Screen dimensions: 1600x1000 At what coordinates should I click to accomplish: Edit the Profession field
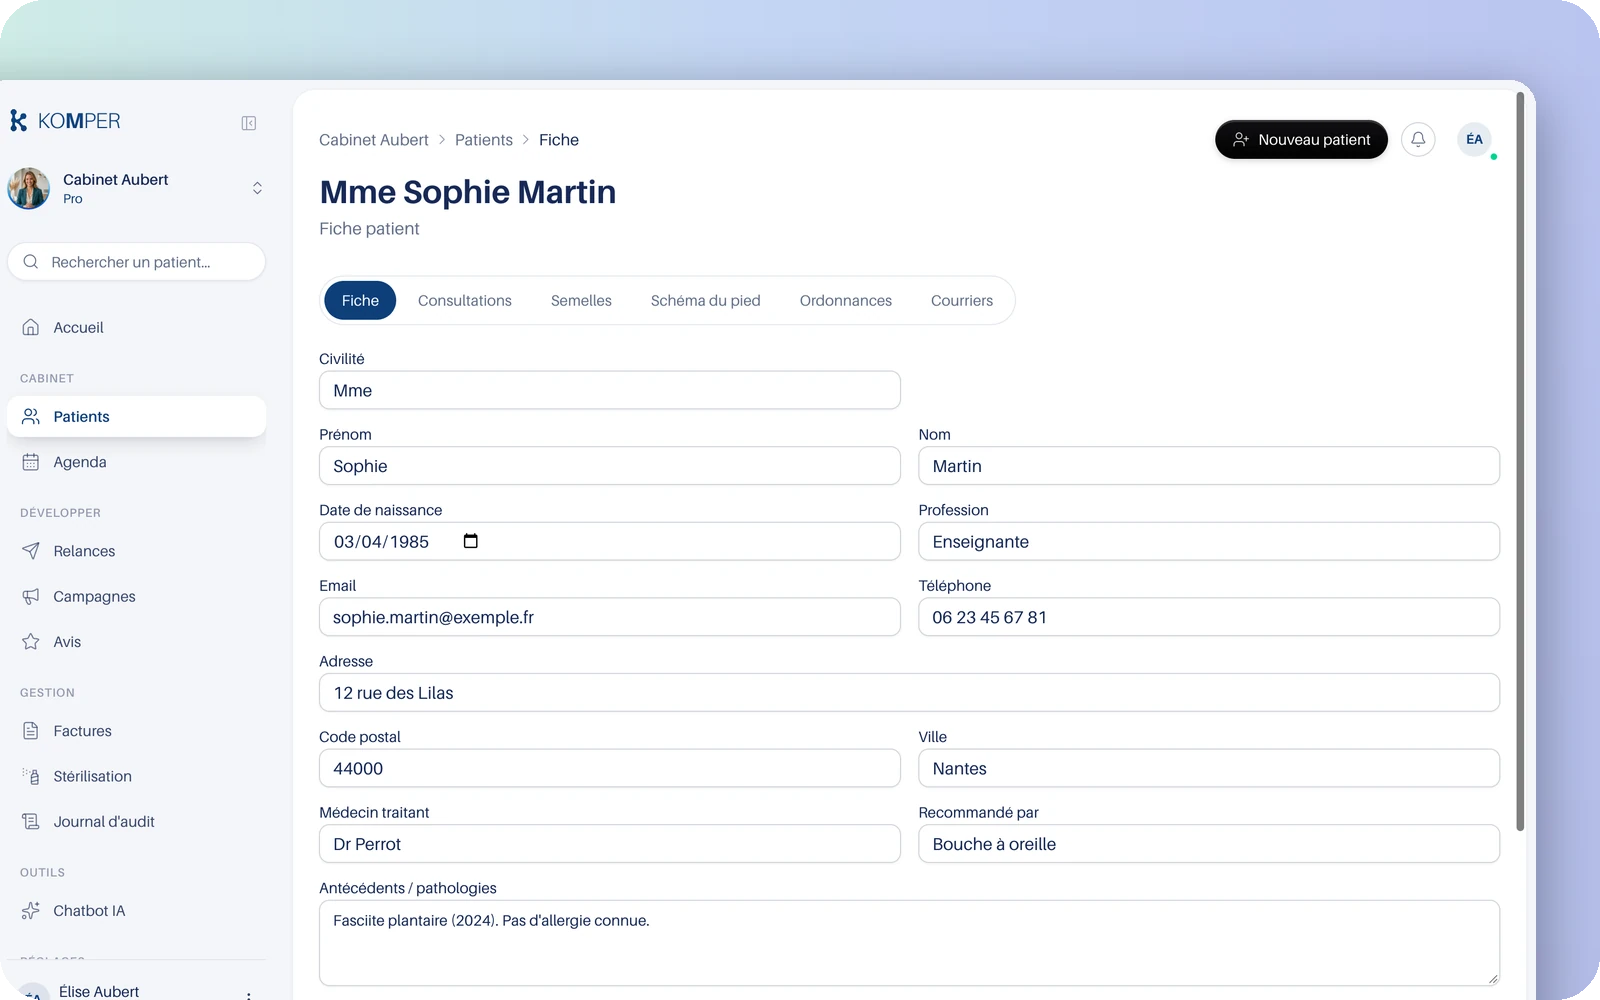(1209, 541)
